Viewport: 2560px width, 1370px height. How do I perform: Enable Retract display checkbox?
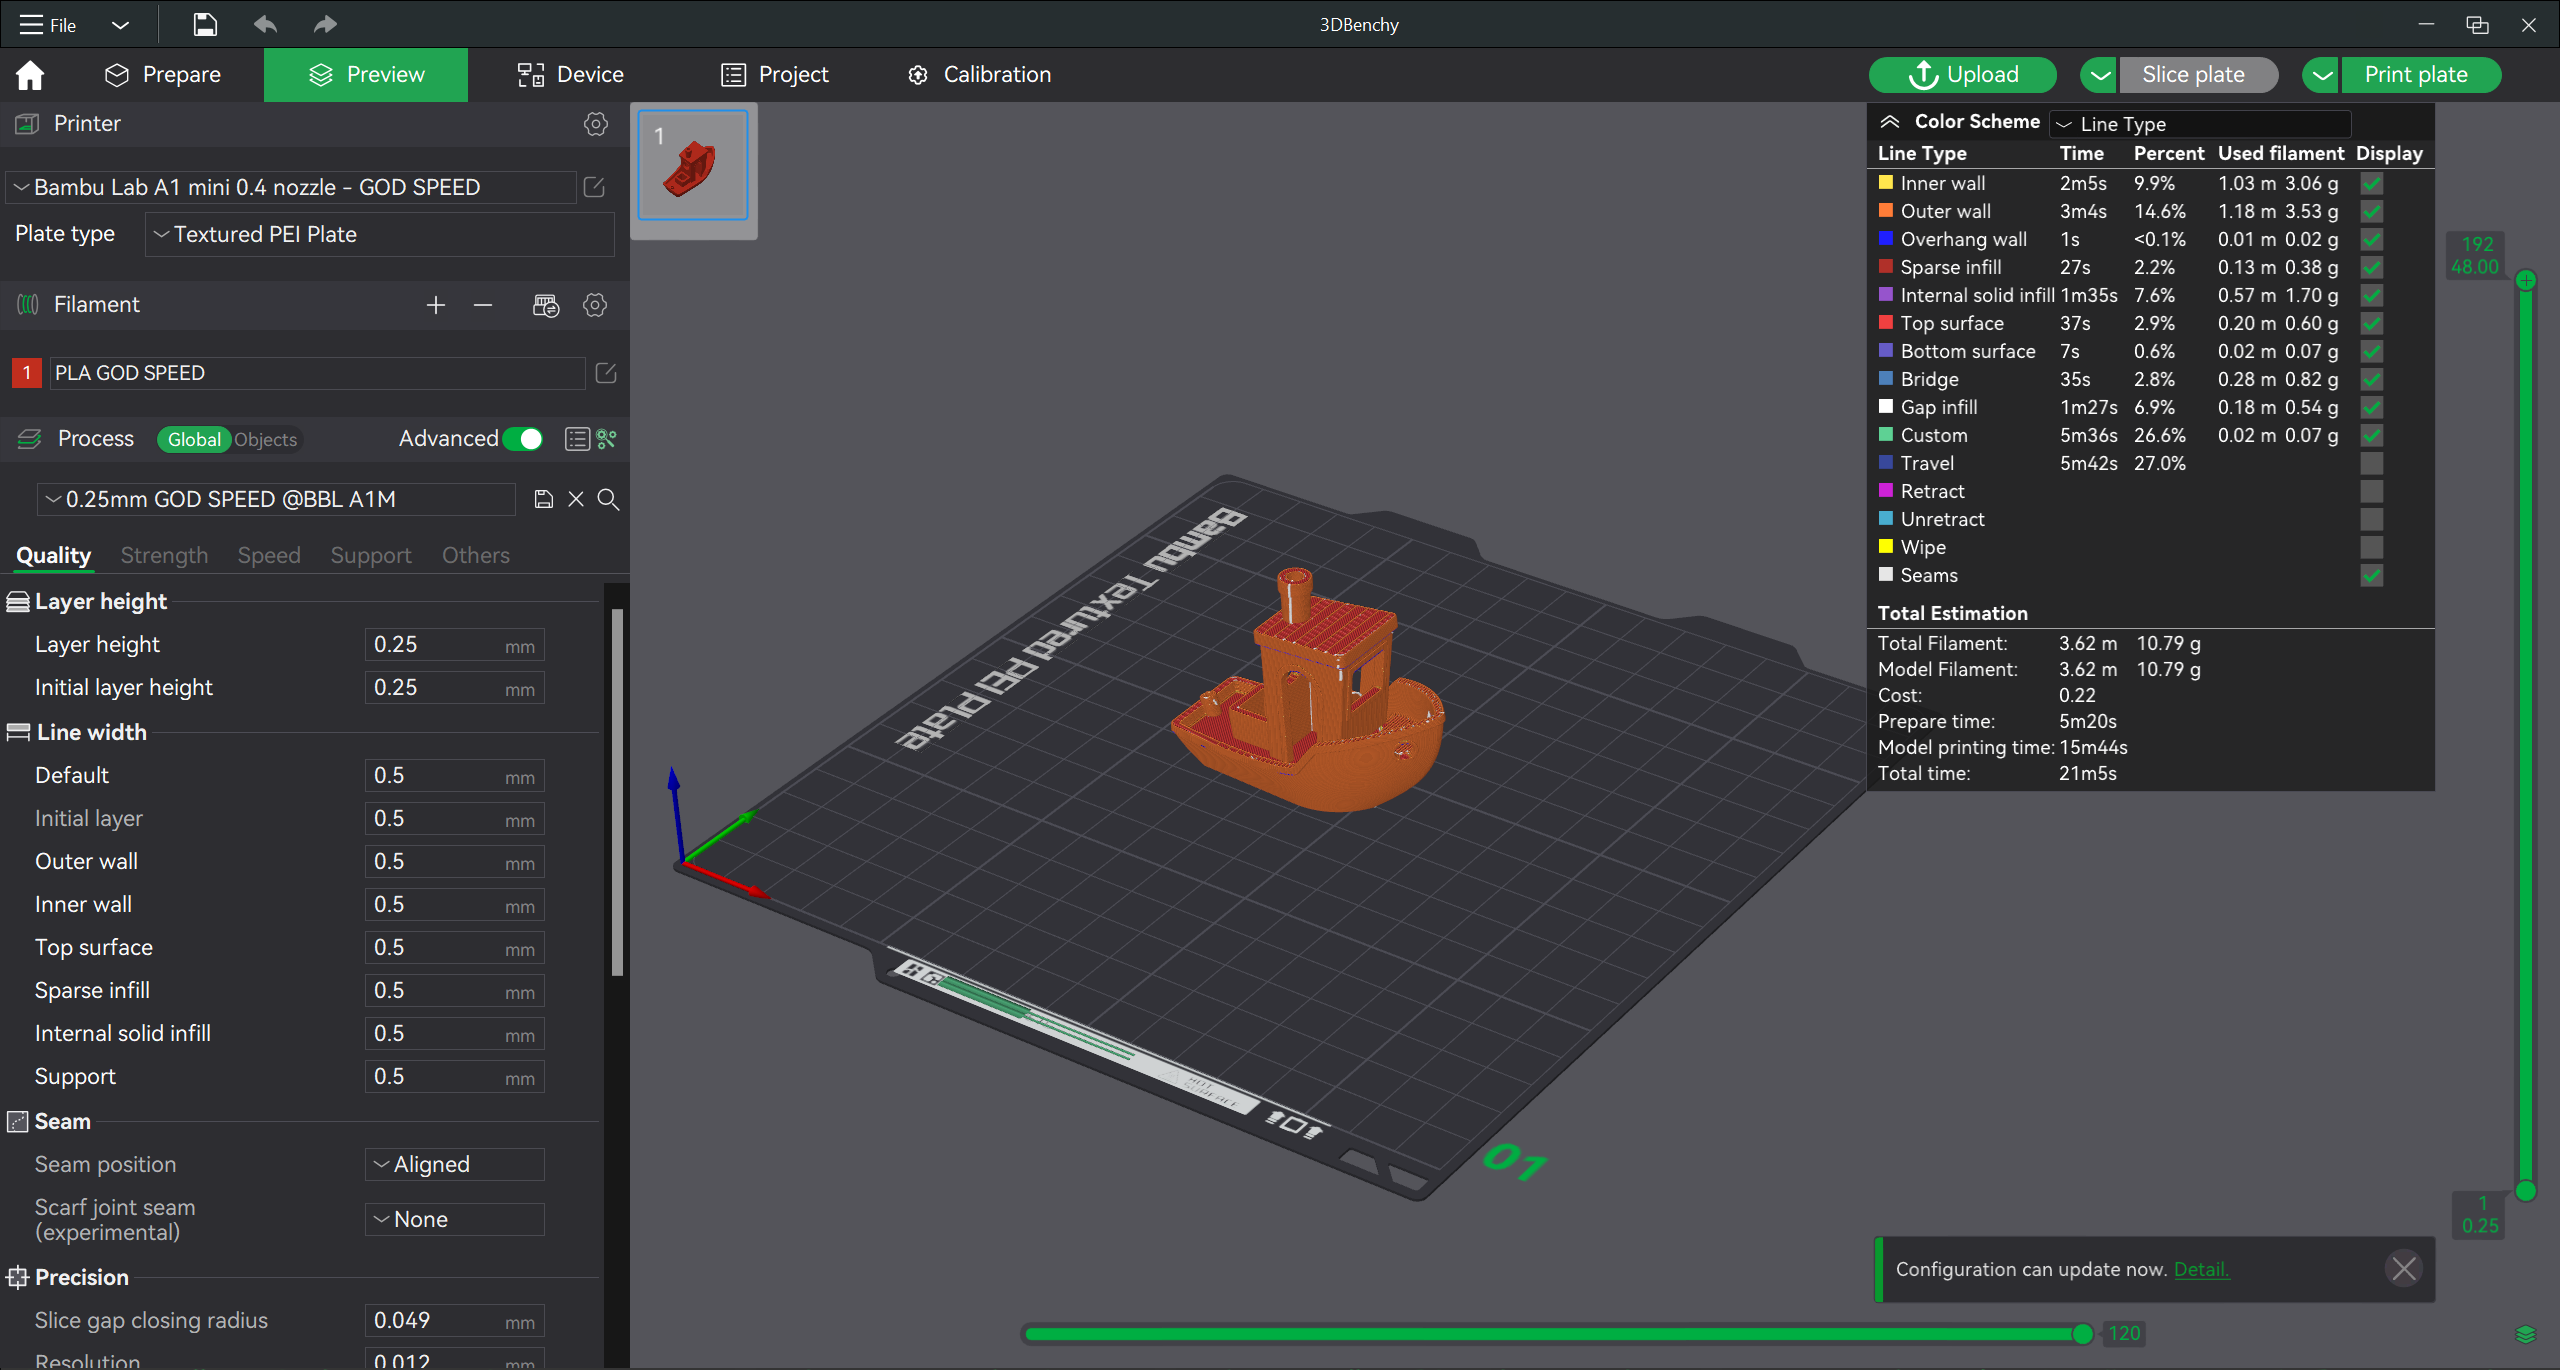(x=2372, y=492)
